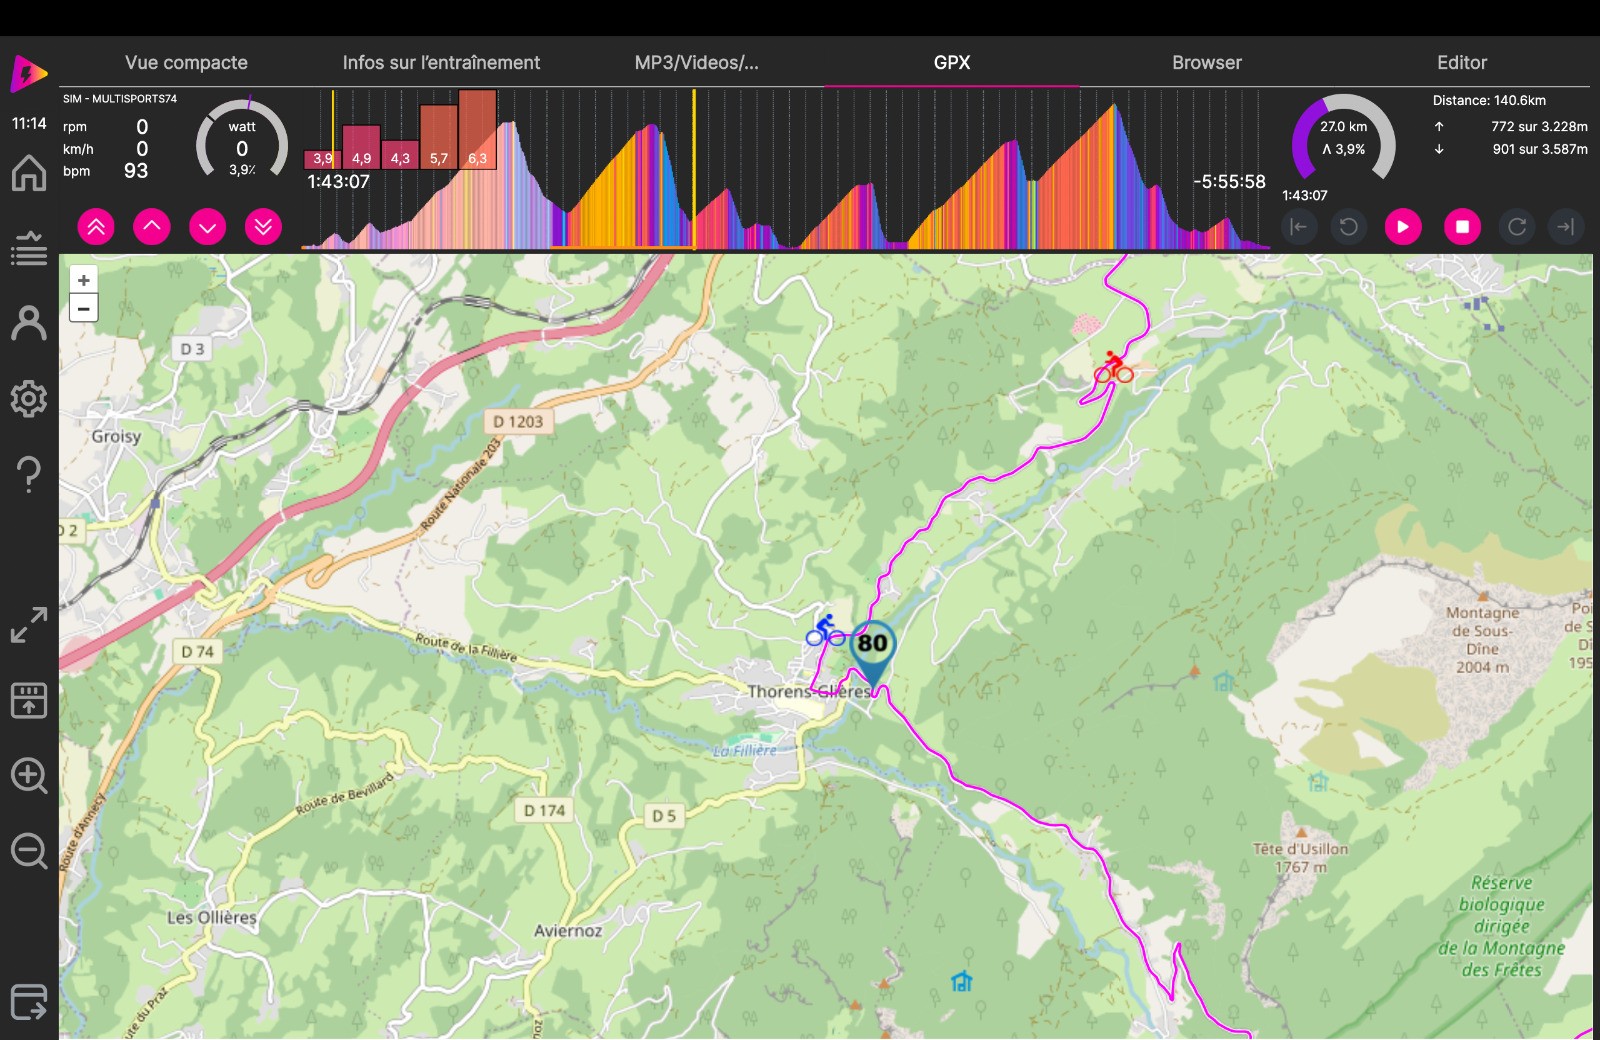Click the 80 km marker pin on map

pos(872,650)
